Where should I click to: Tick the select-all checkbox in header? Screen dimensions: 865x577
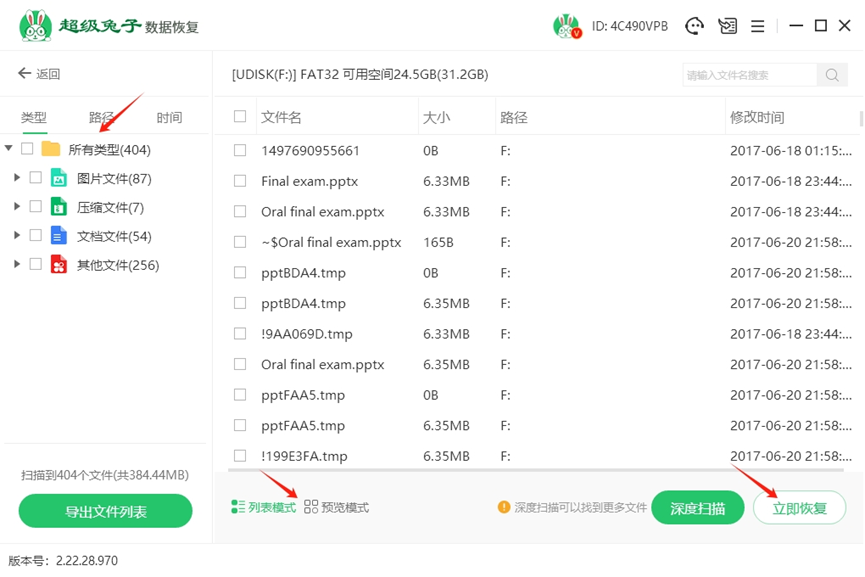240,117
